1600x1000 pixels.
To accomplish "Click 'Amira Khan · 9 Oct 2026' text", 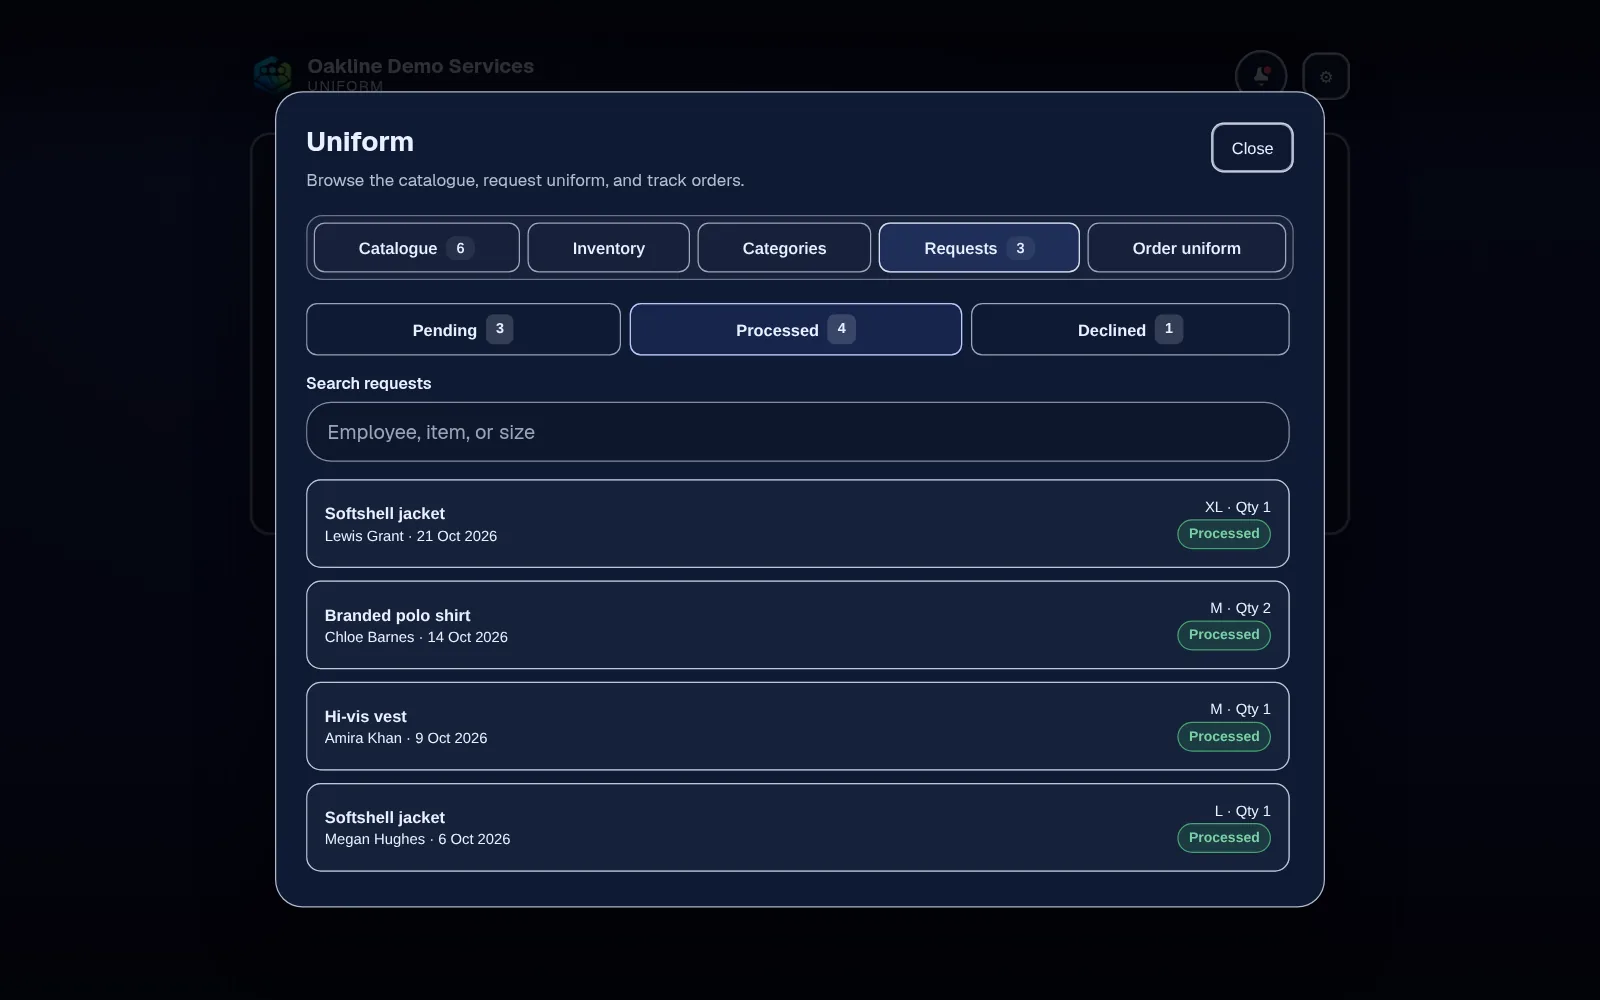I will (x=406, y=738).
